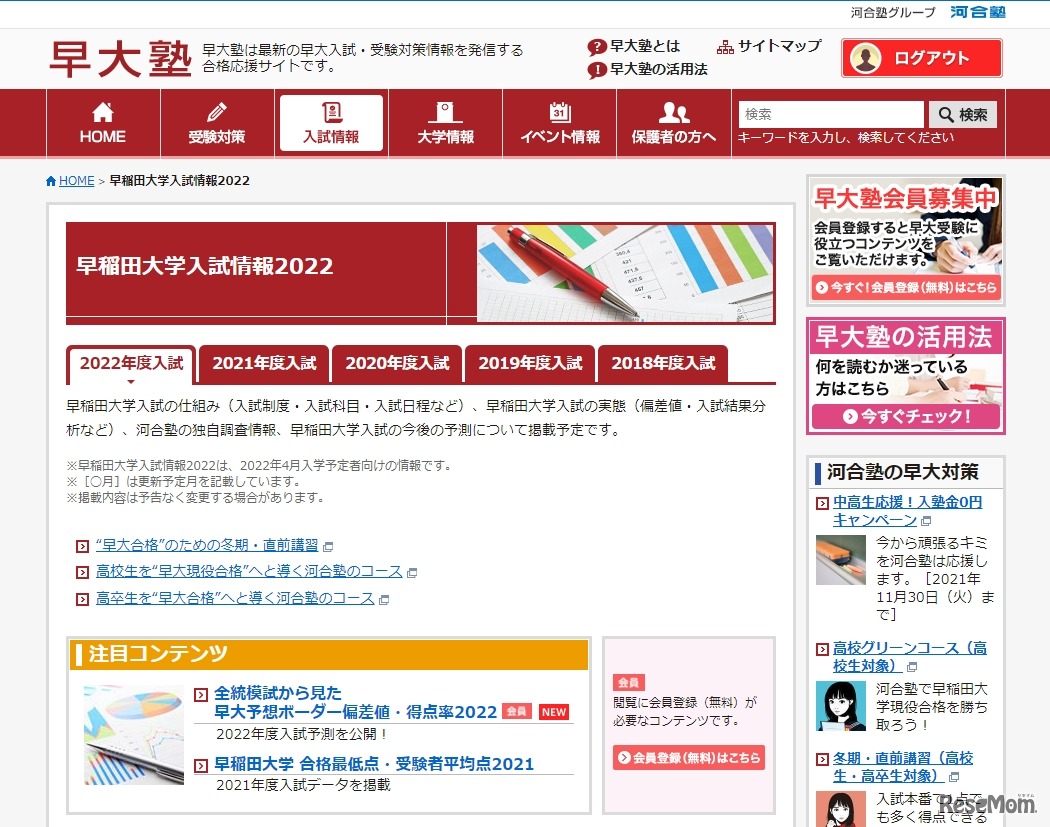Viewport: 1050px width, 827px height.
Task: Open the 2018年度入試 tab
Action: coord(664,363)
